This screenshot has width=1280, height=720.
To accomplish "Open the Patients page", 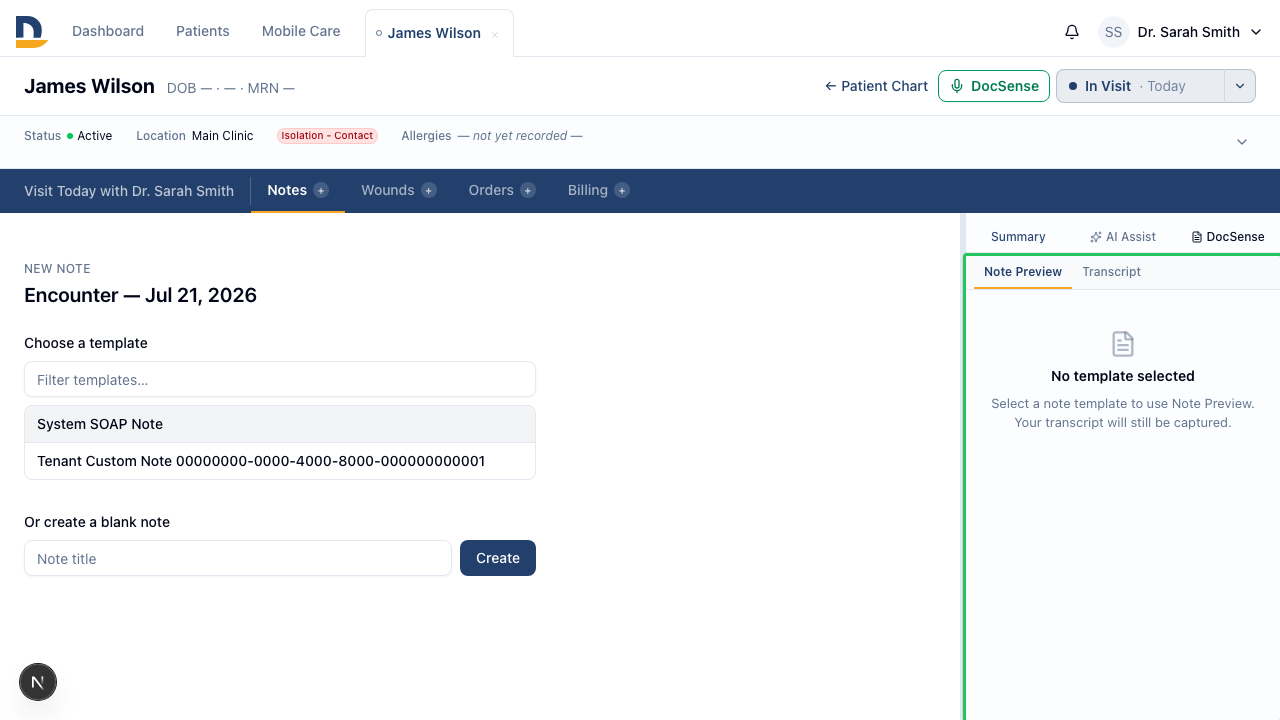I will pos(203,31).
